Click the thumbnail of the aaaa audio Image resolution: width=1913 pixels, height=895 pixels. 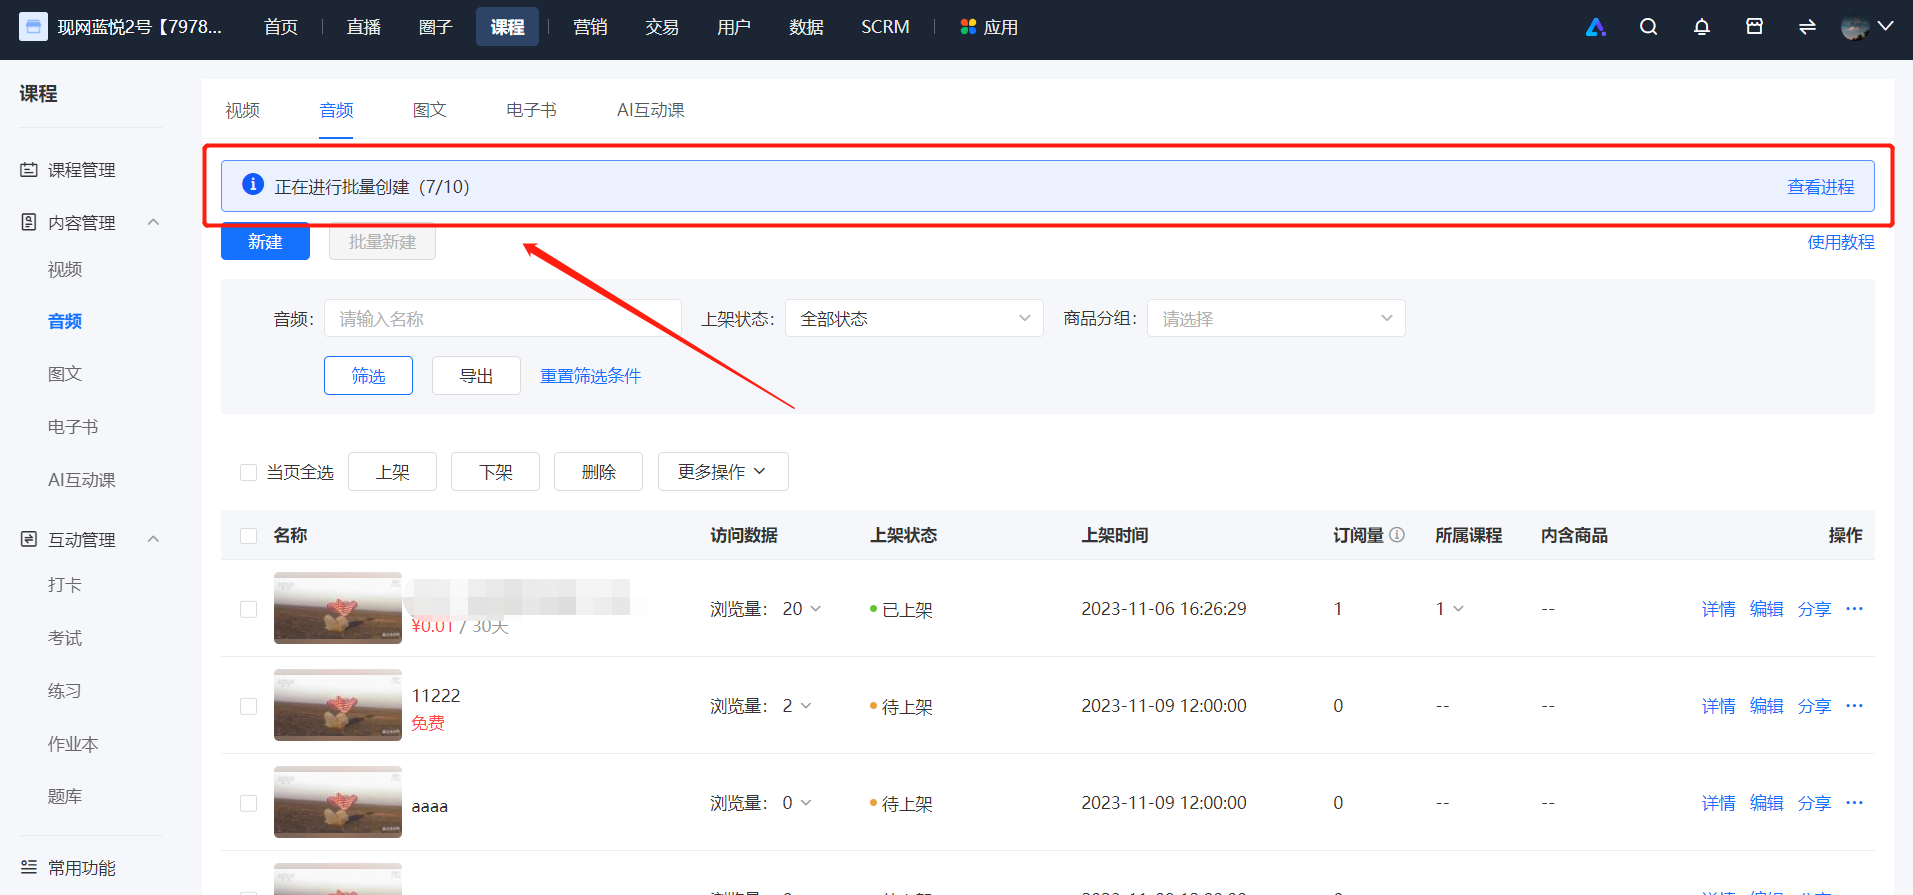(338, 802)
